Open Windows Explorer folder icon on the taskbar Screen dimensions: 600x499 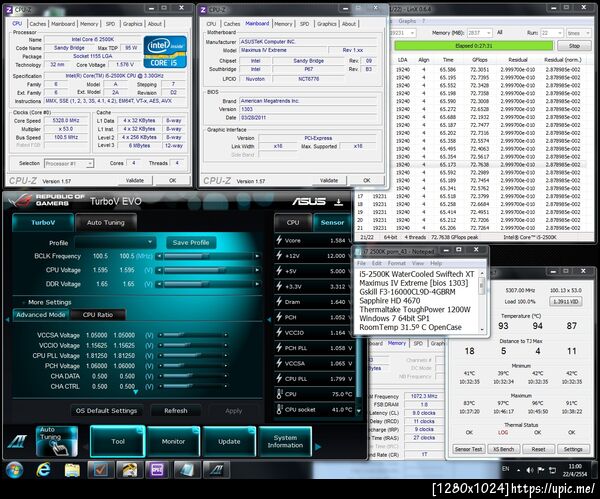72,470
